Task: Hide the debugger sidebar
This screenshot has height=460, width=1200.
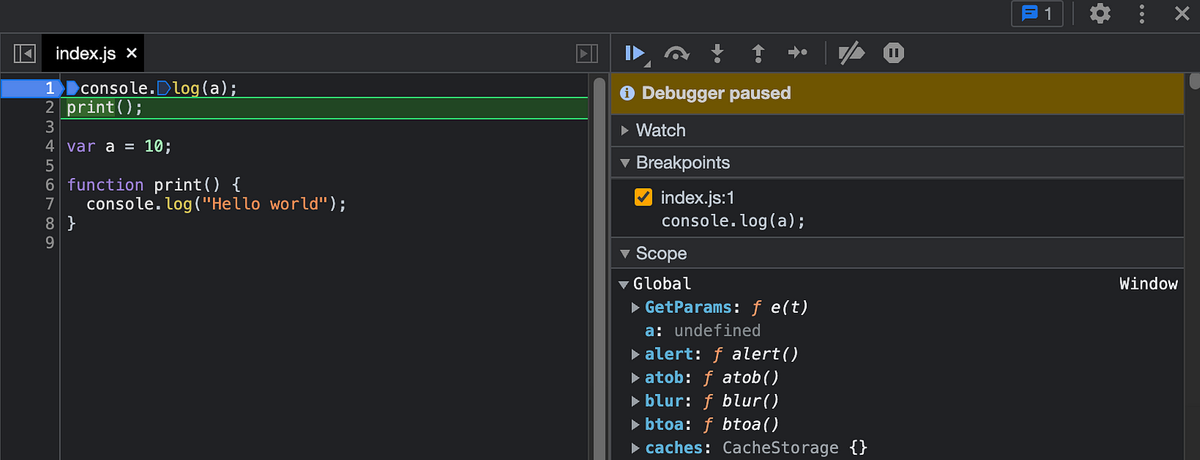Action: (587, 53)
